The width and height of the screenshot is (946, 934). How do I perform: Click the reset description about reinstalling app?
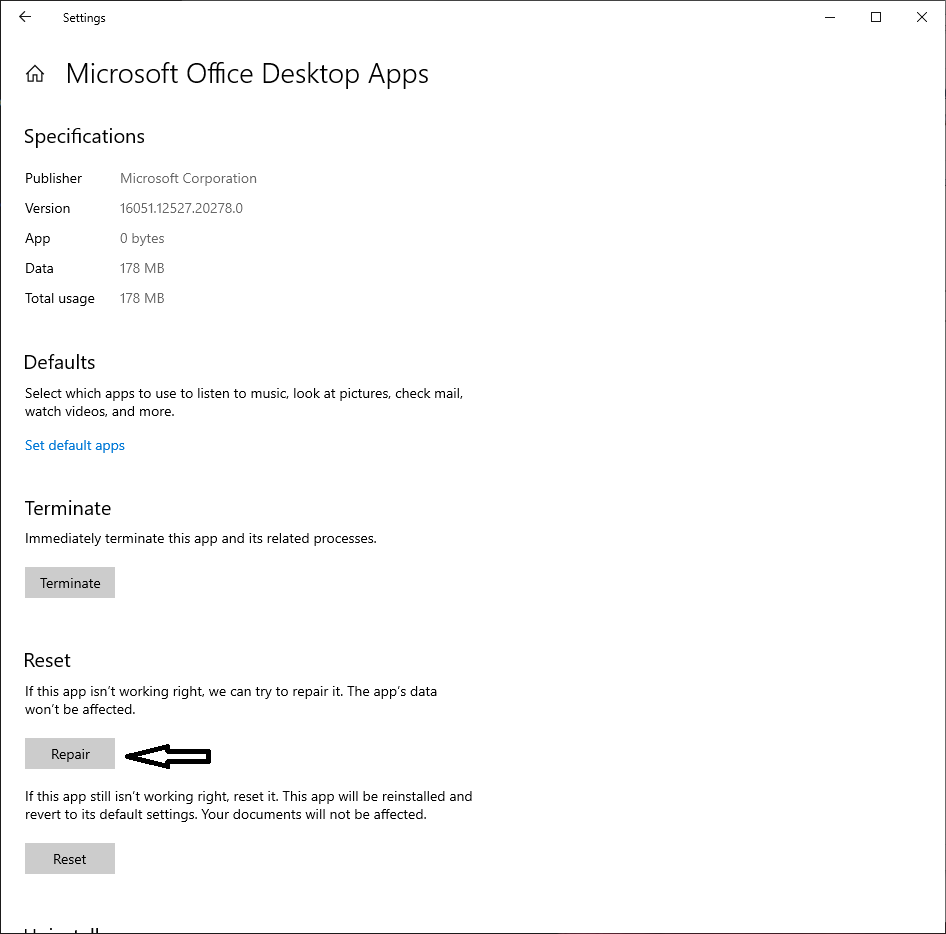point(249,805)
